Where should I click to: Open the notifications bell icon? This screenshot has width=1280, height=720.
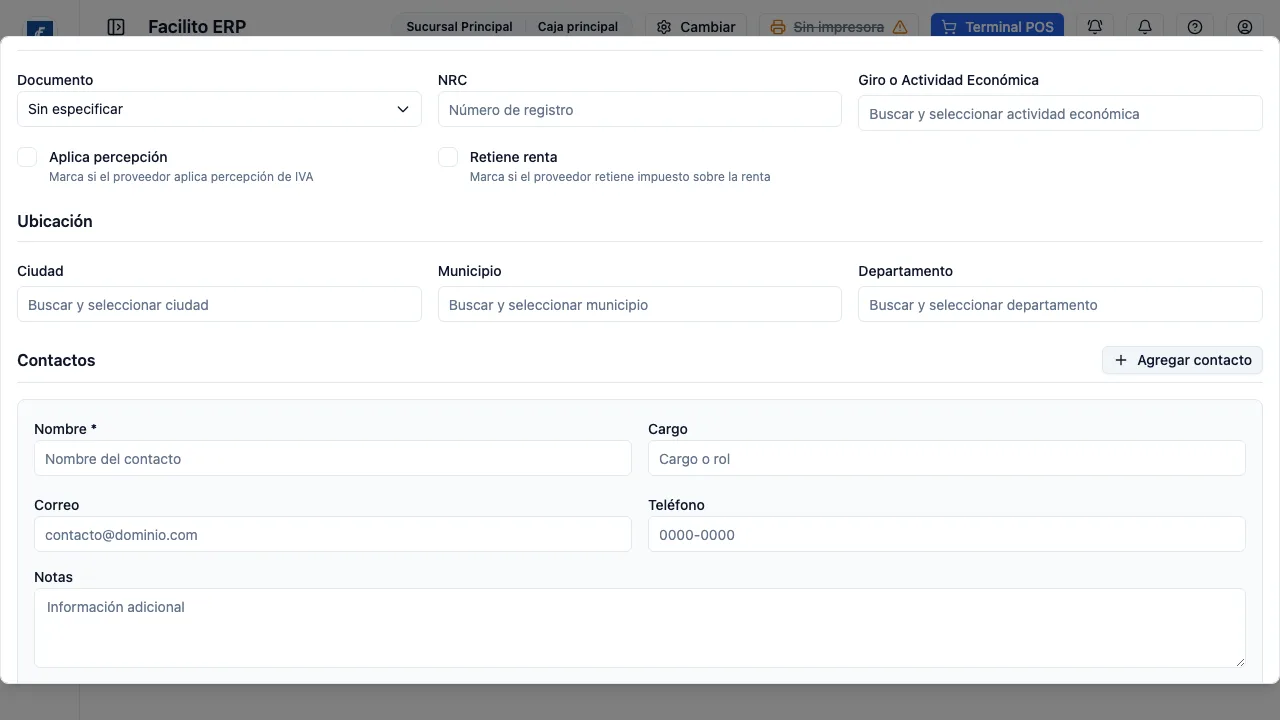point(1145,27)
